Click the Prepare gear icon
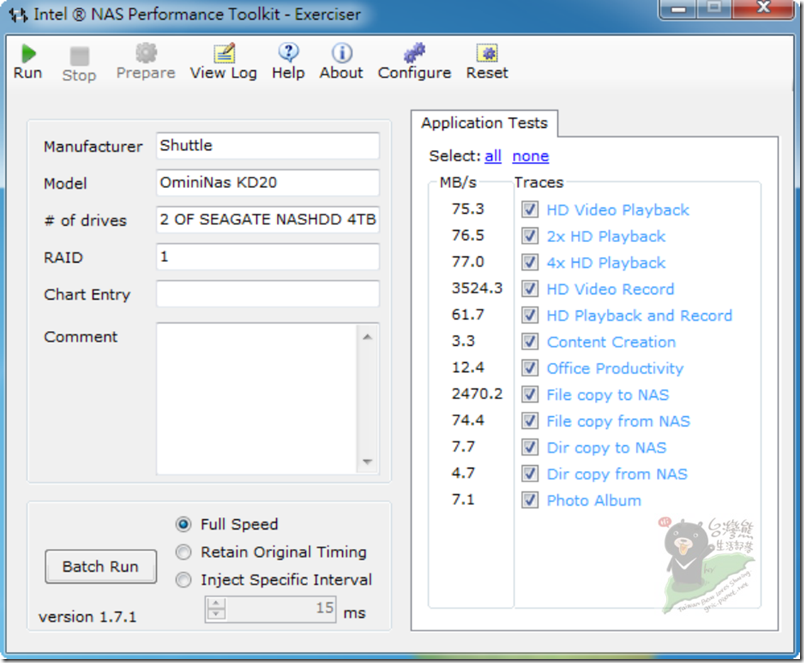This screenshot has width=804, height=663. tap(146, 53)
